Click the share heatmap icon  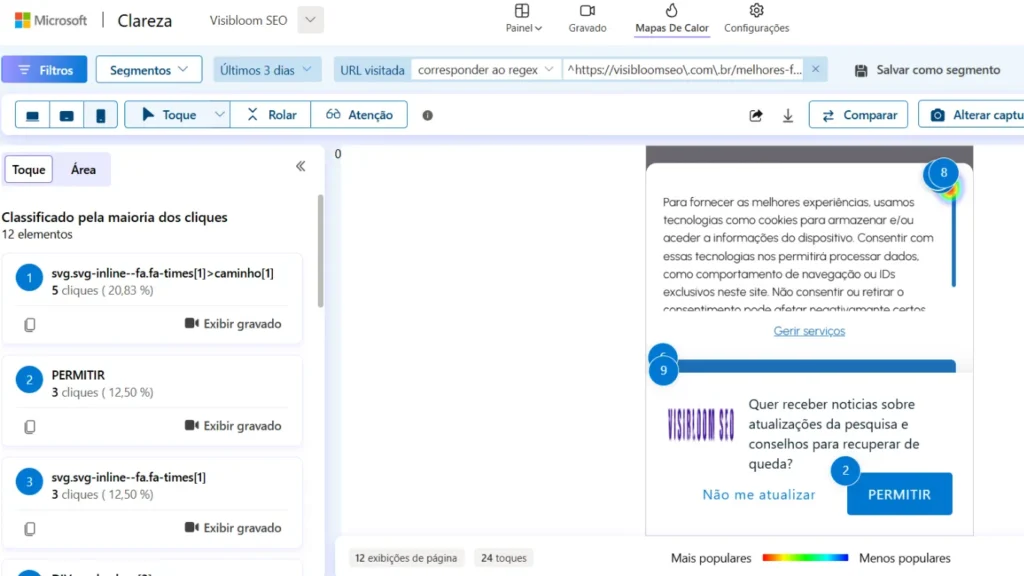[756, 114]
